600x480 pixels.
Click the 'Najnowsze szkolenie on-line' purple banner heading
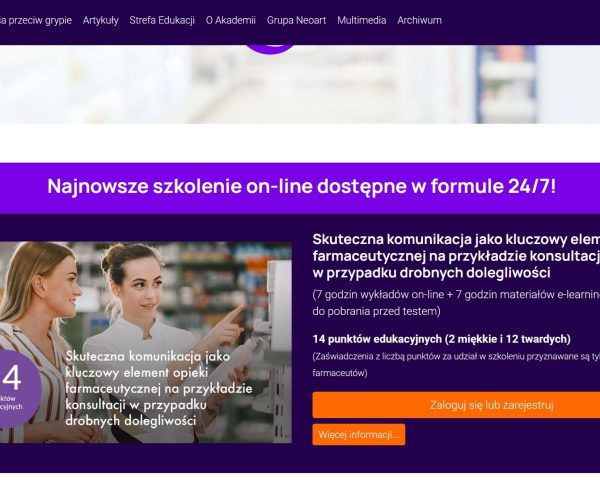(x=301, y=186)
